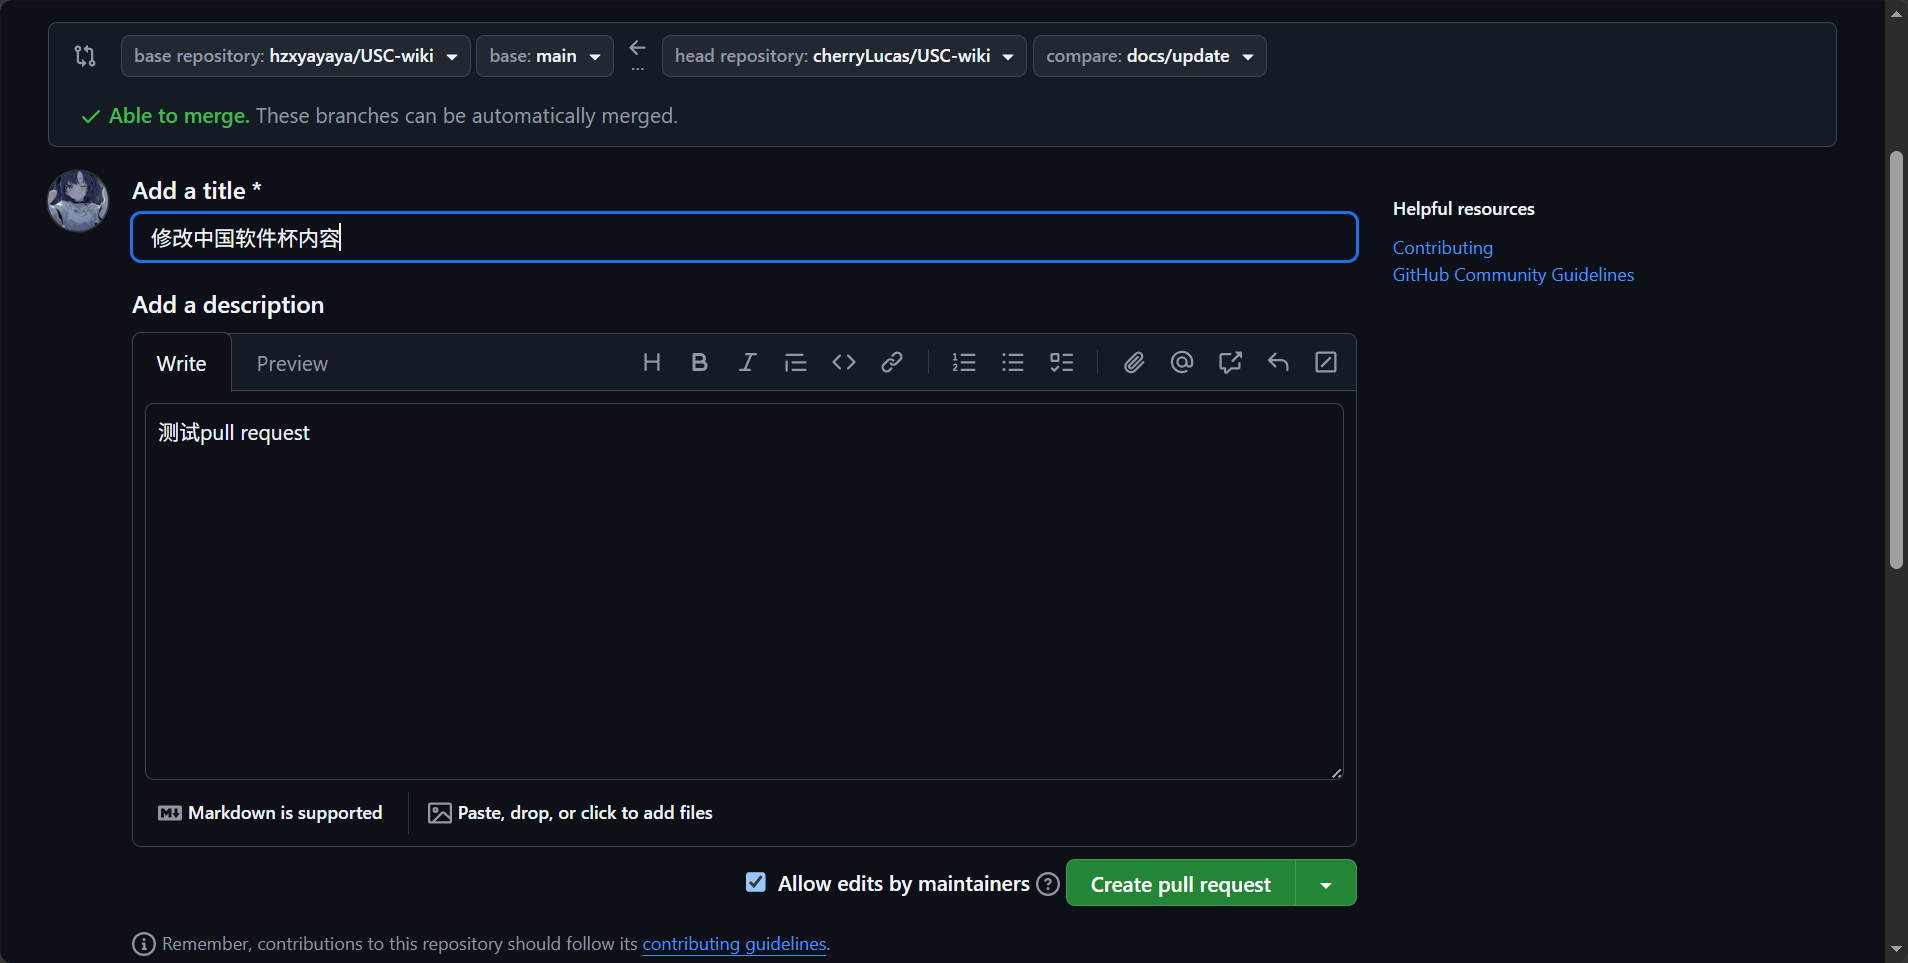Image resolution: width=1908 pixels, height=963 pixels.
Task: Click the help icon beside Allow edits
Action: coord(1048,884)
